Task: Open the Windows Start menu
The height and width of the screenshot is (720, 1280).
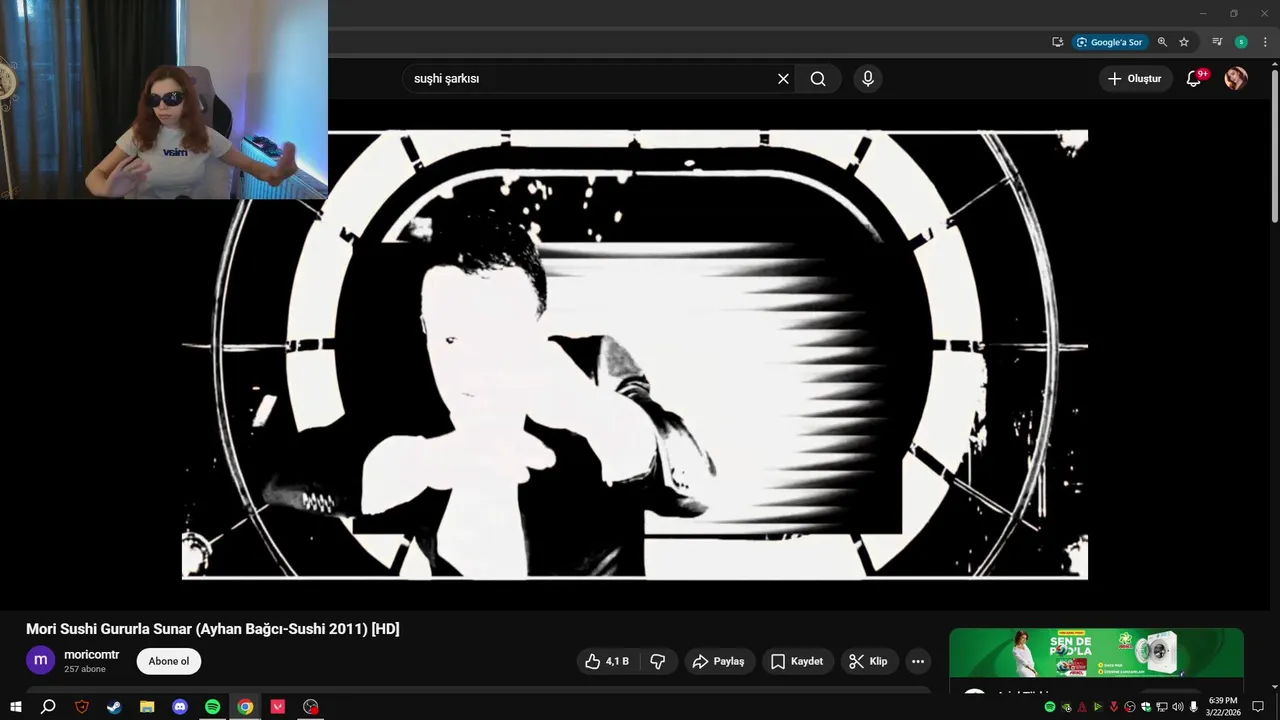Action: [15, 707]
